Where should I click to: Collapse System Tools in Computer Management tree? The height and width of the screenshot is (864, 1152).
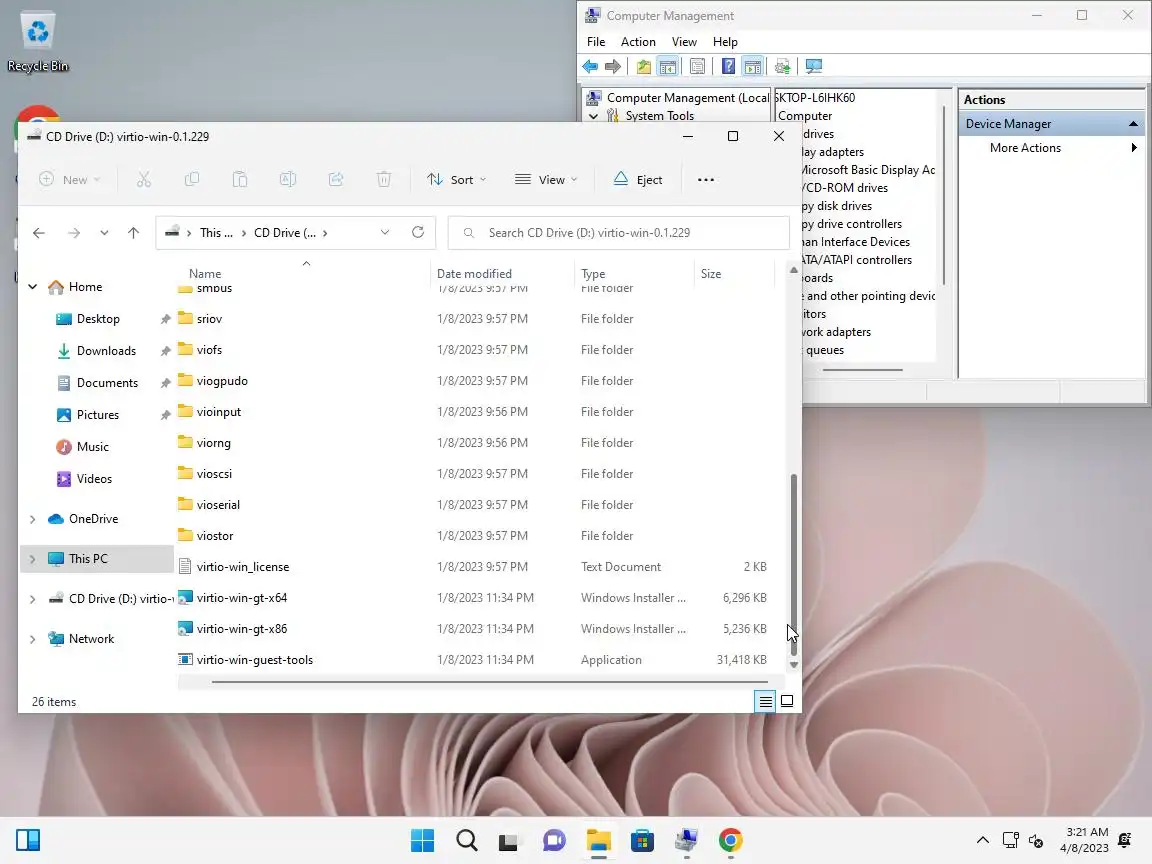(x=593, y=116)
